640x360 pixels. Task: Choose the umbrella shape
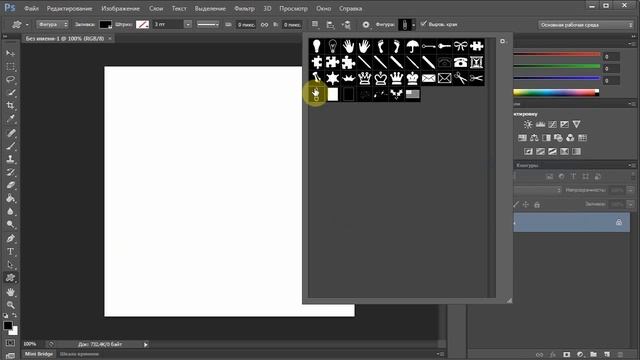(x=413, y=46)
